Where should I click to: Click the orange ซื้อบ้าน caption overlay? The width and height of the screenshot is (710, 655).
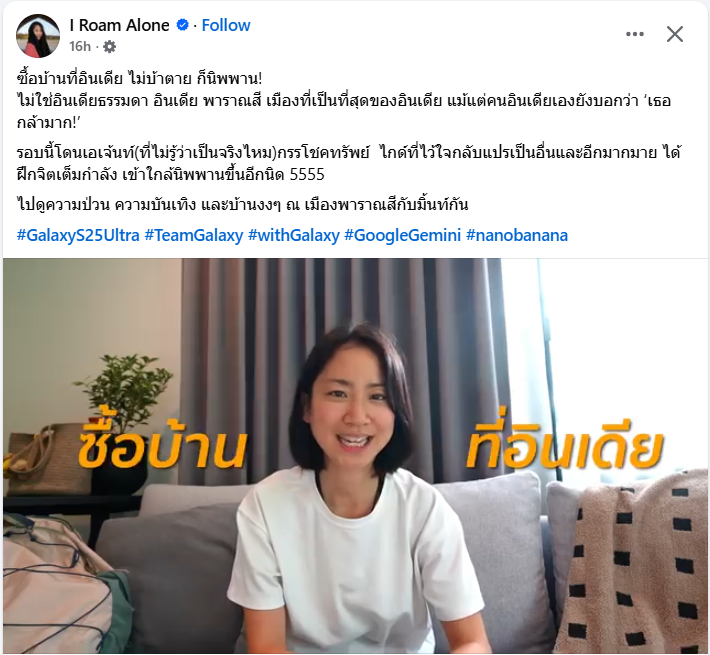(x=163, y=445)
